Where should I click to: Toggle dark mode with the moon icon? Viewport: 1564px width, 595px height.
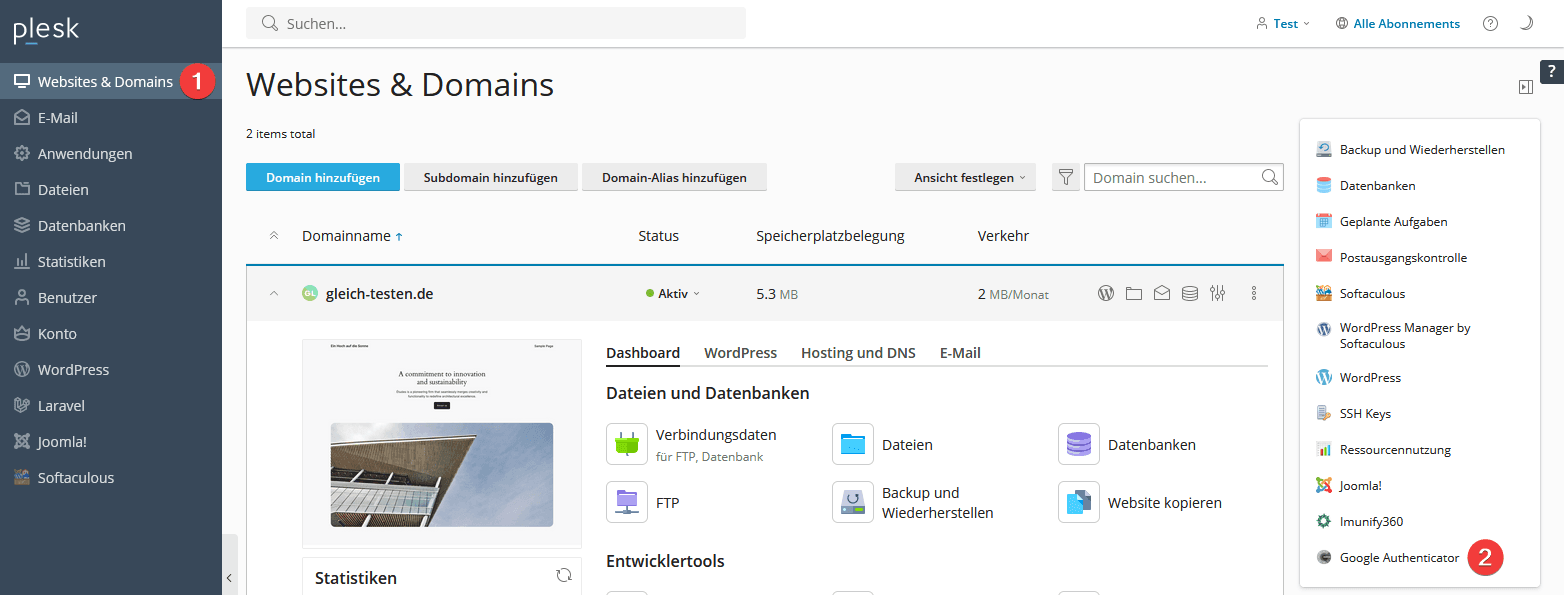click(x=1526, y=24)
